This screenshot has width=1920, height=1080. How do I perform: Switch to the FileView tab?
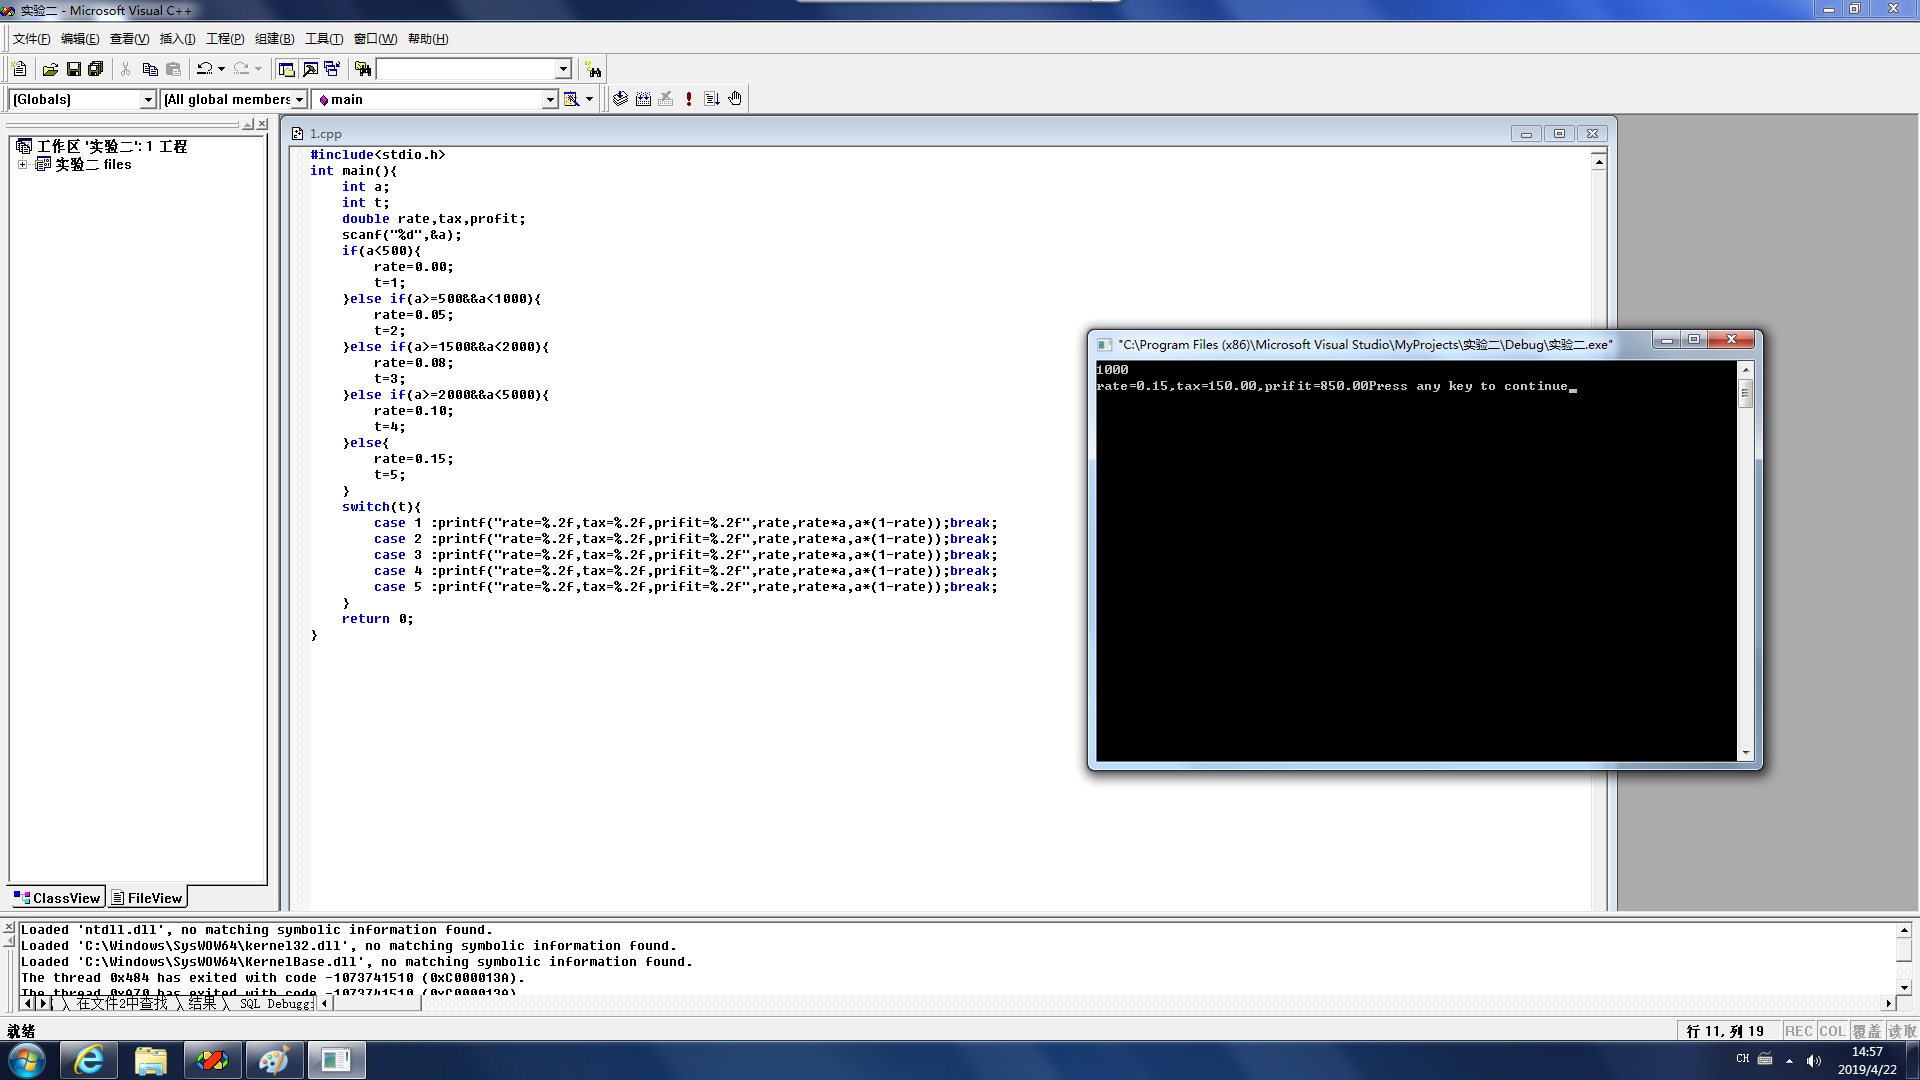(147, 898)
